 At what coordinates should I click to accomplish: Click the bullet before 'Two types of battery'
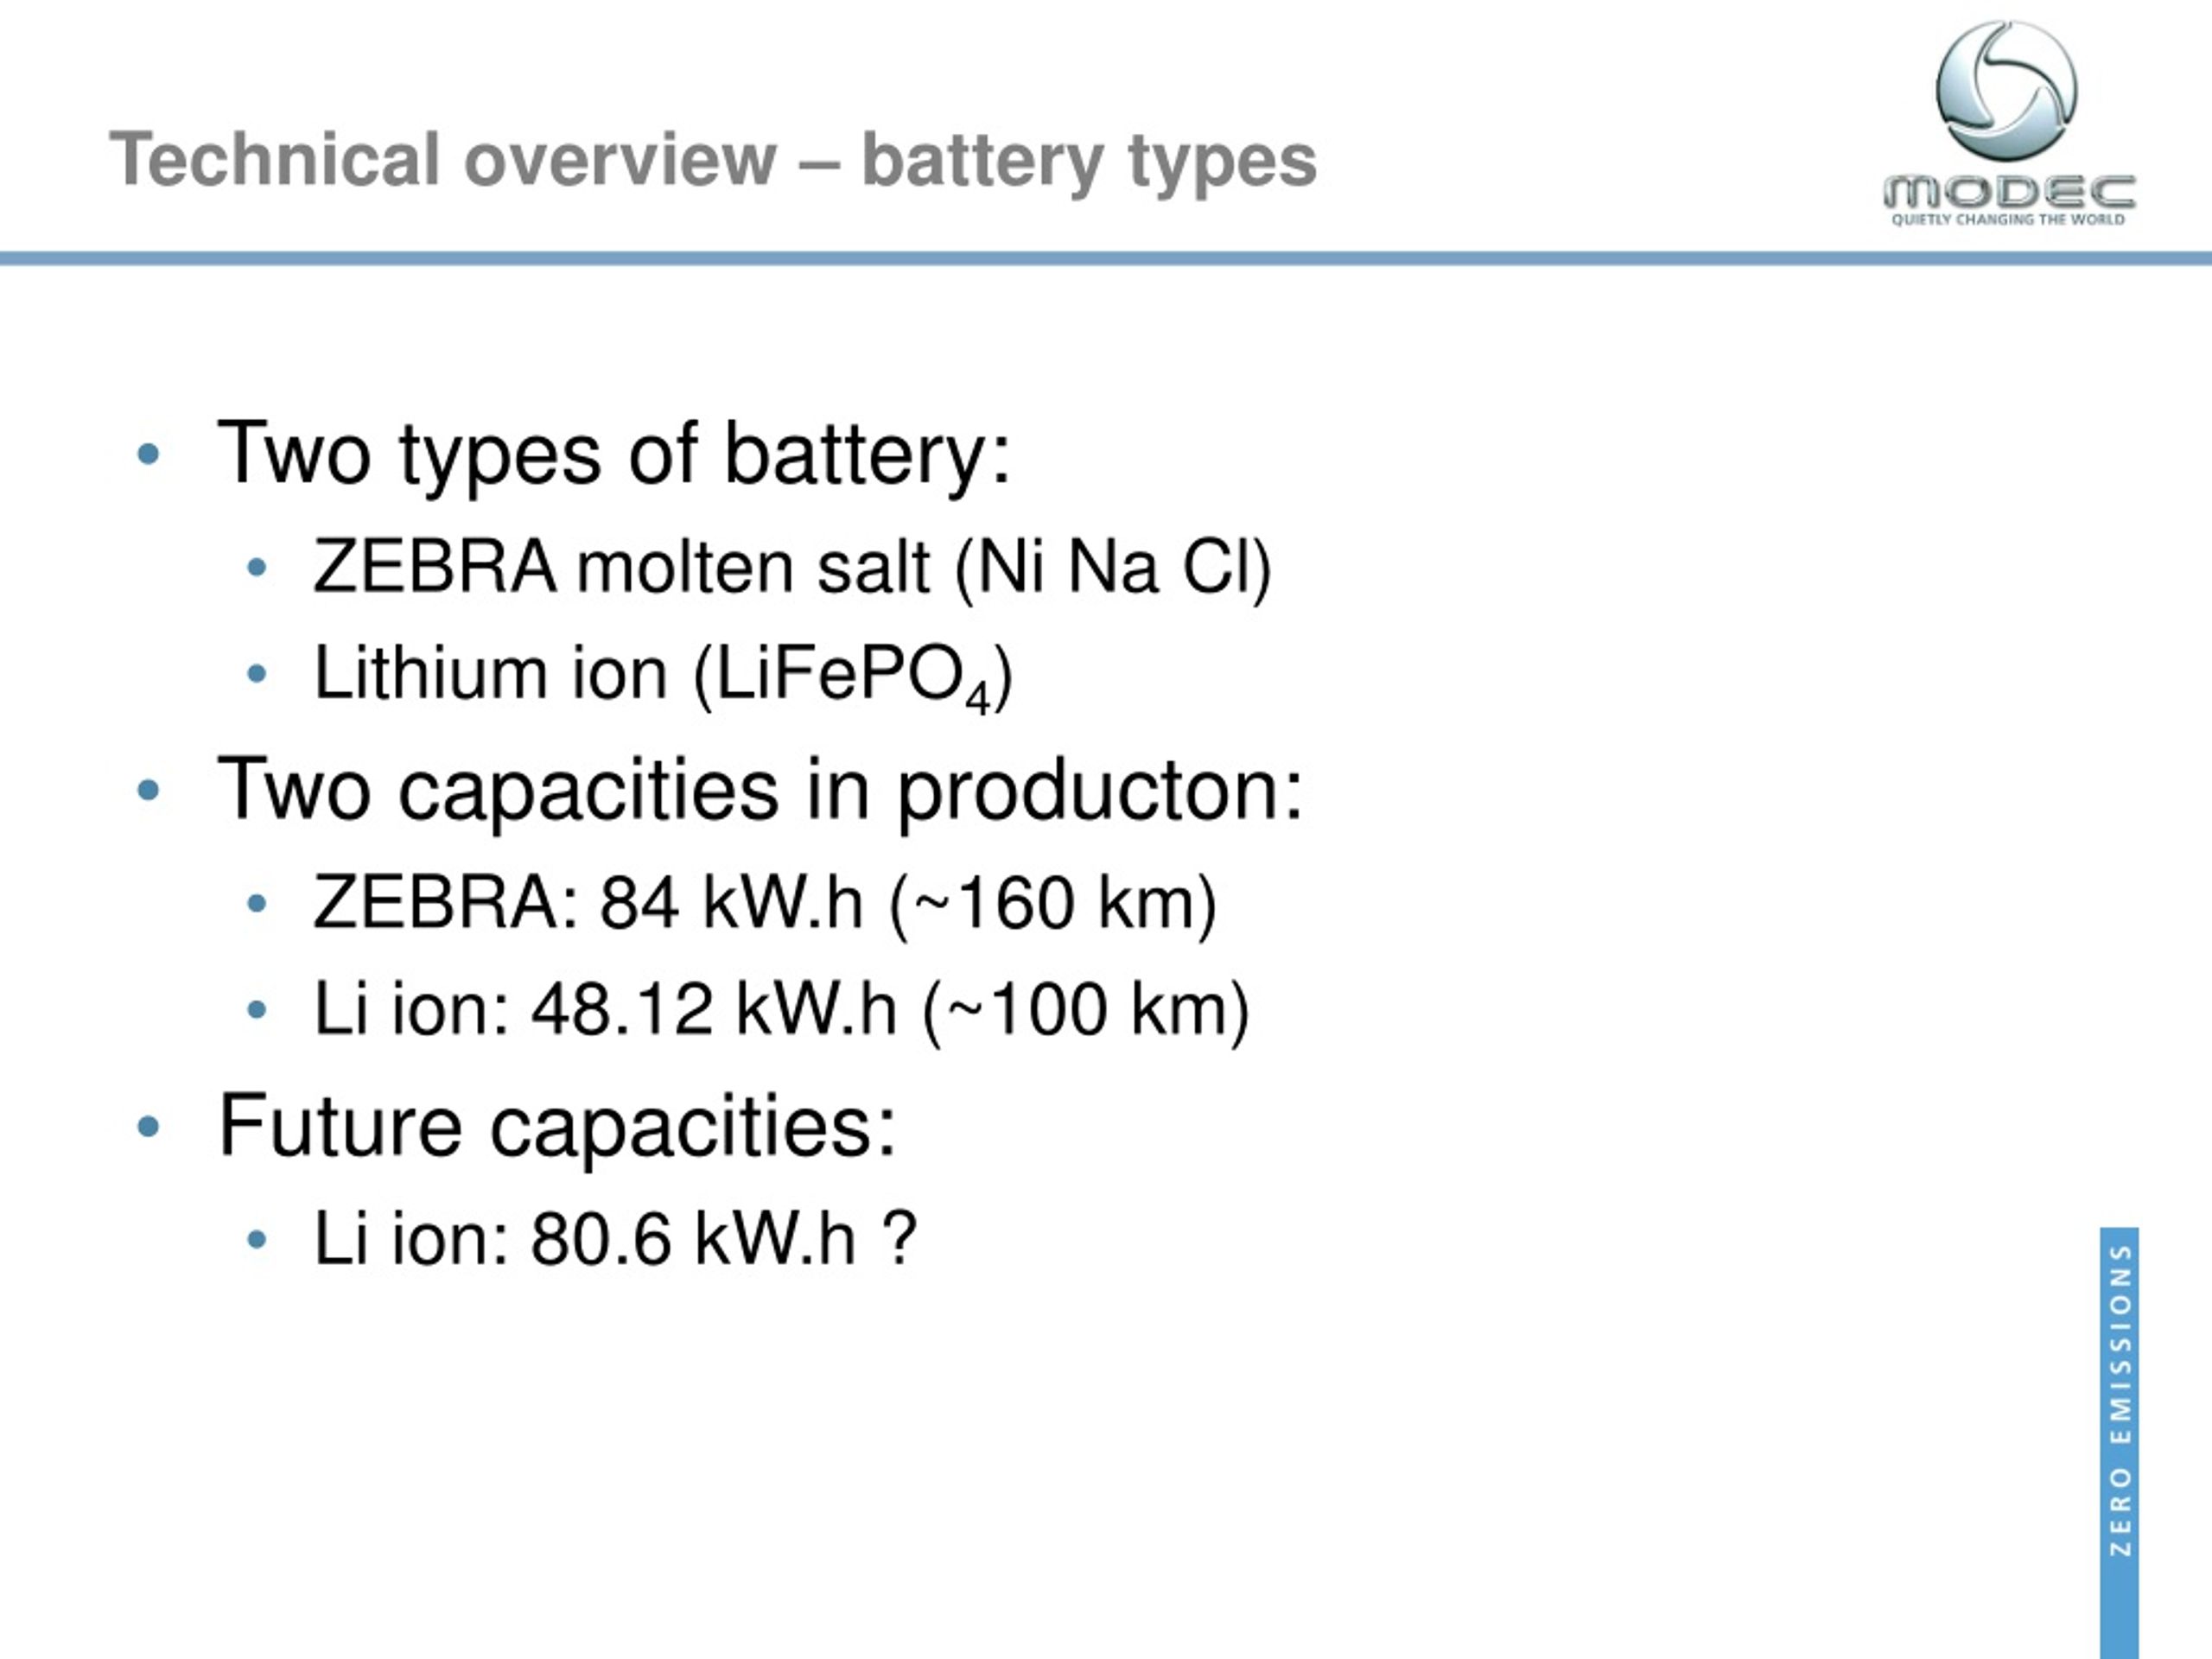[x=148, y=455]
